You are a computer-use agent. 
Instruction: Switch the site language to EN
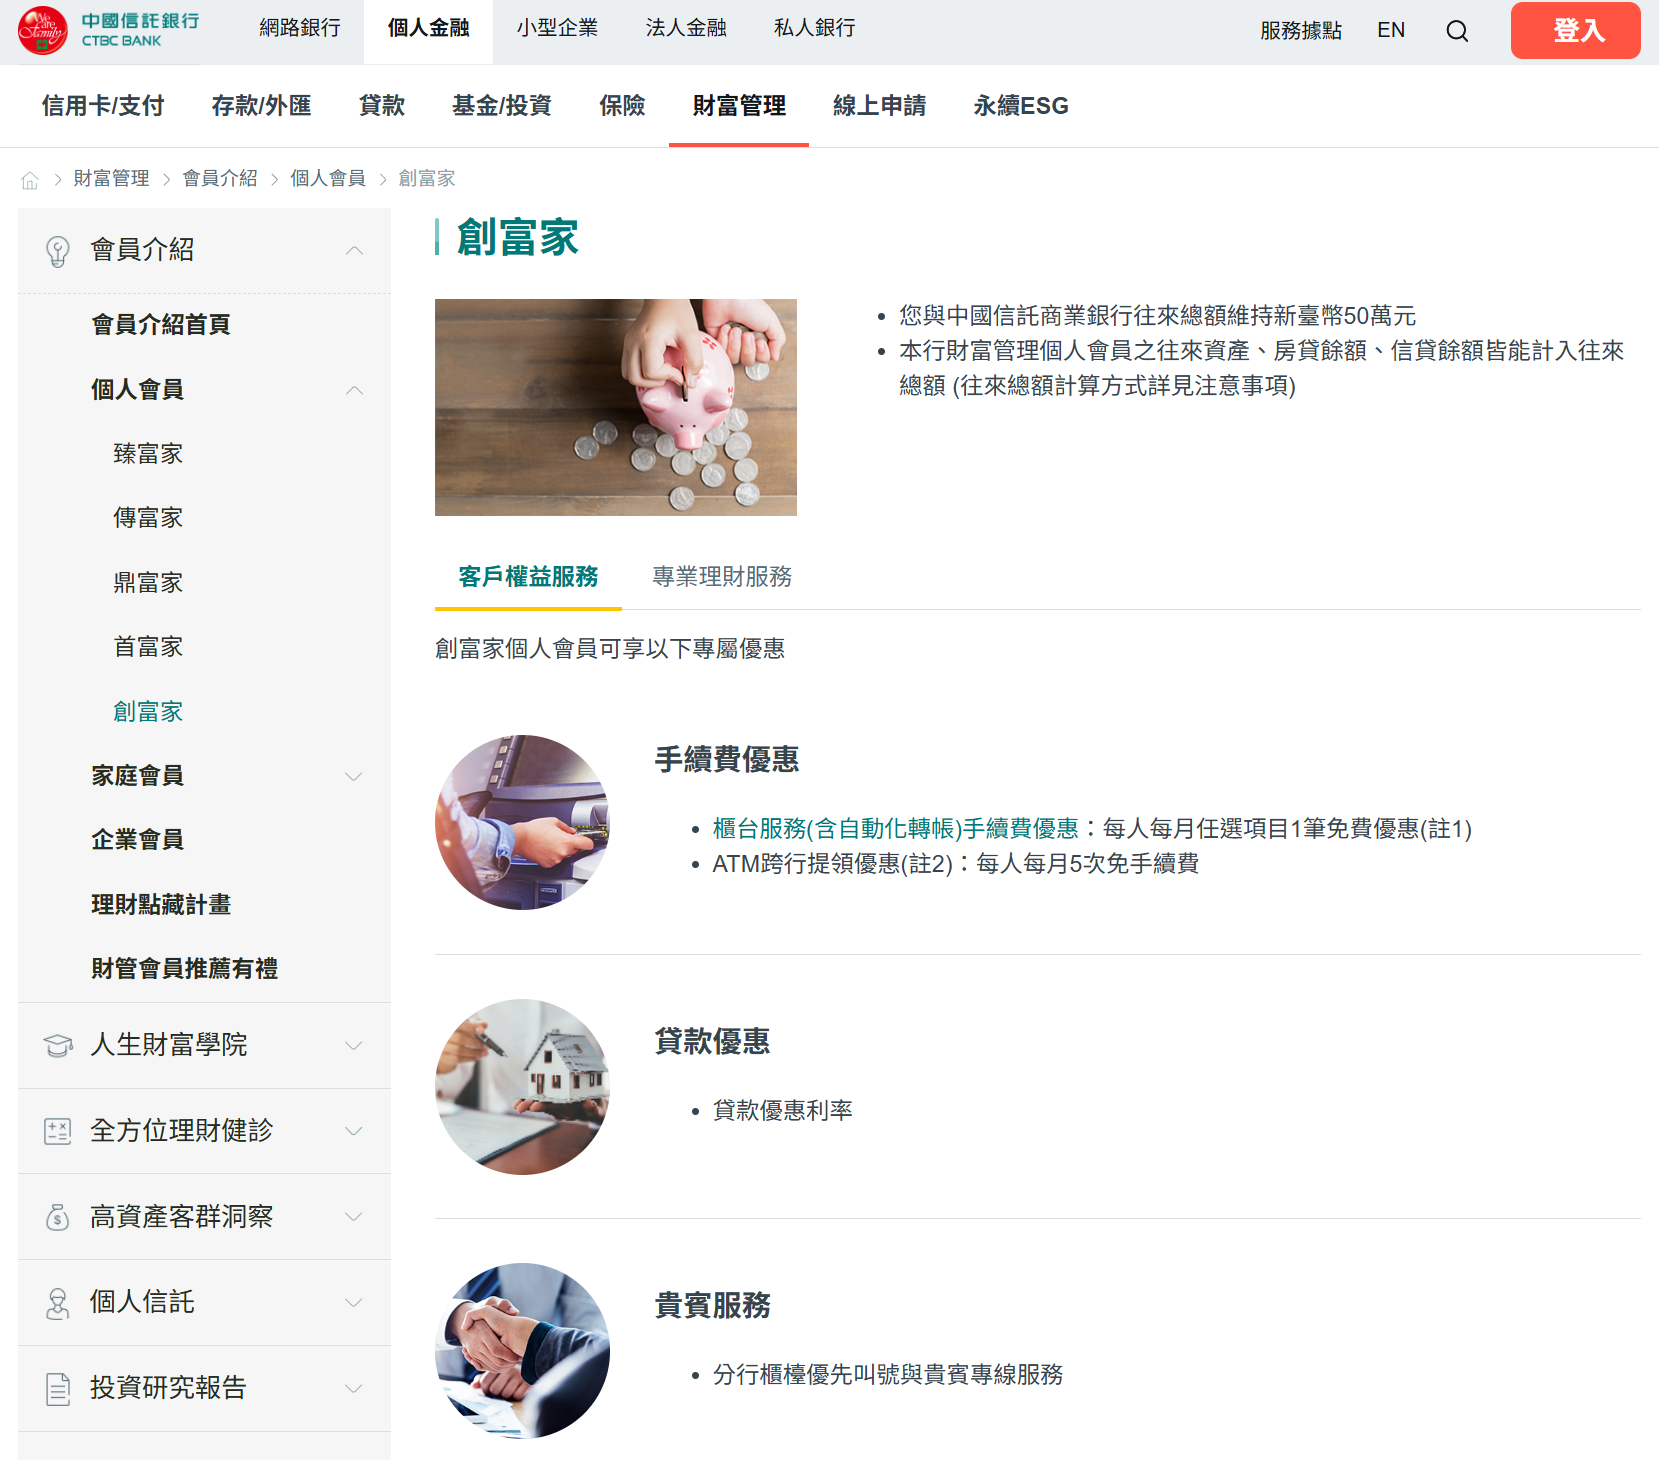[x=1390, y=31]
